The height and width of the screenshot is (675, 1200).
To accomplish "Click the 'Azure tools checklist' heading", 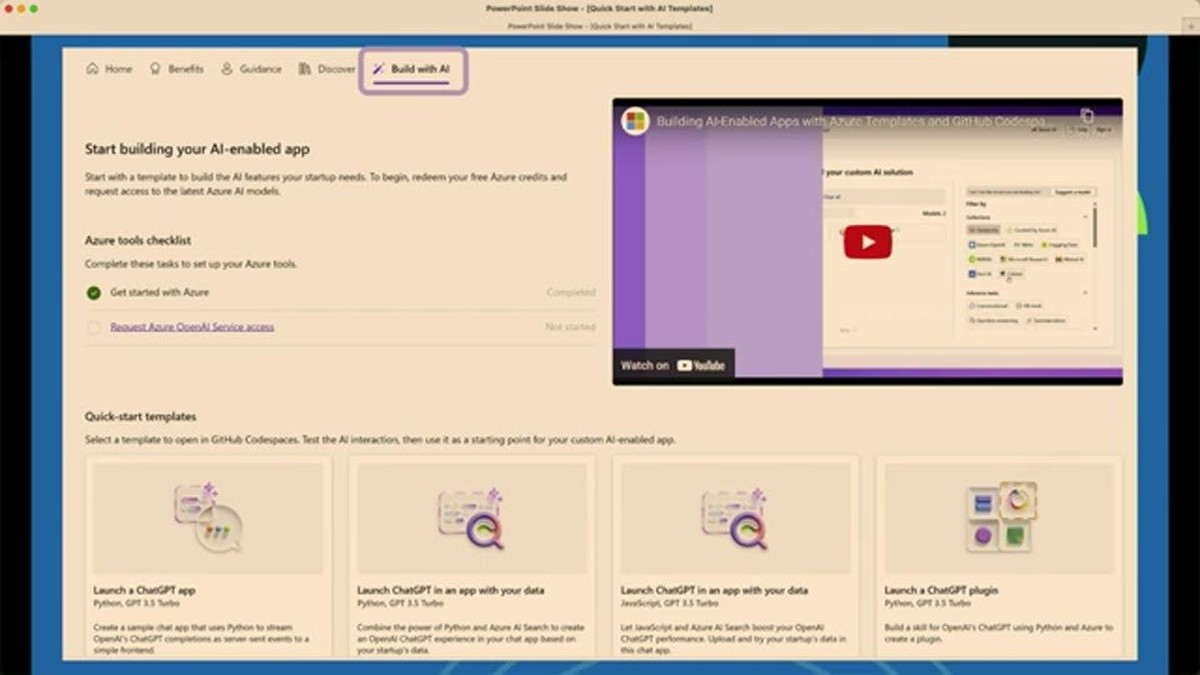I will click(x=138, y=240).
